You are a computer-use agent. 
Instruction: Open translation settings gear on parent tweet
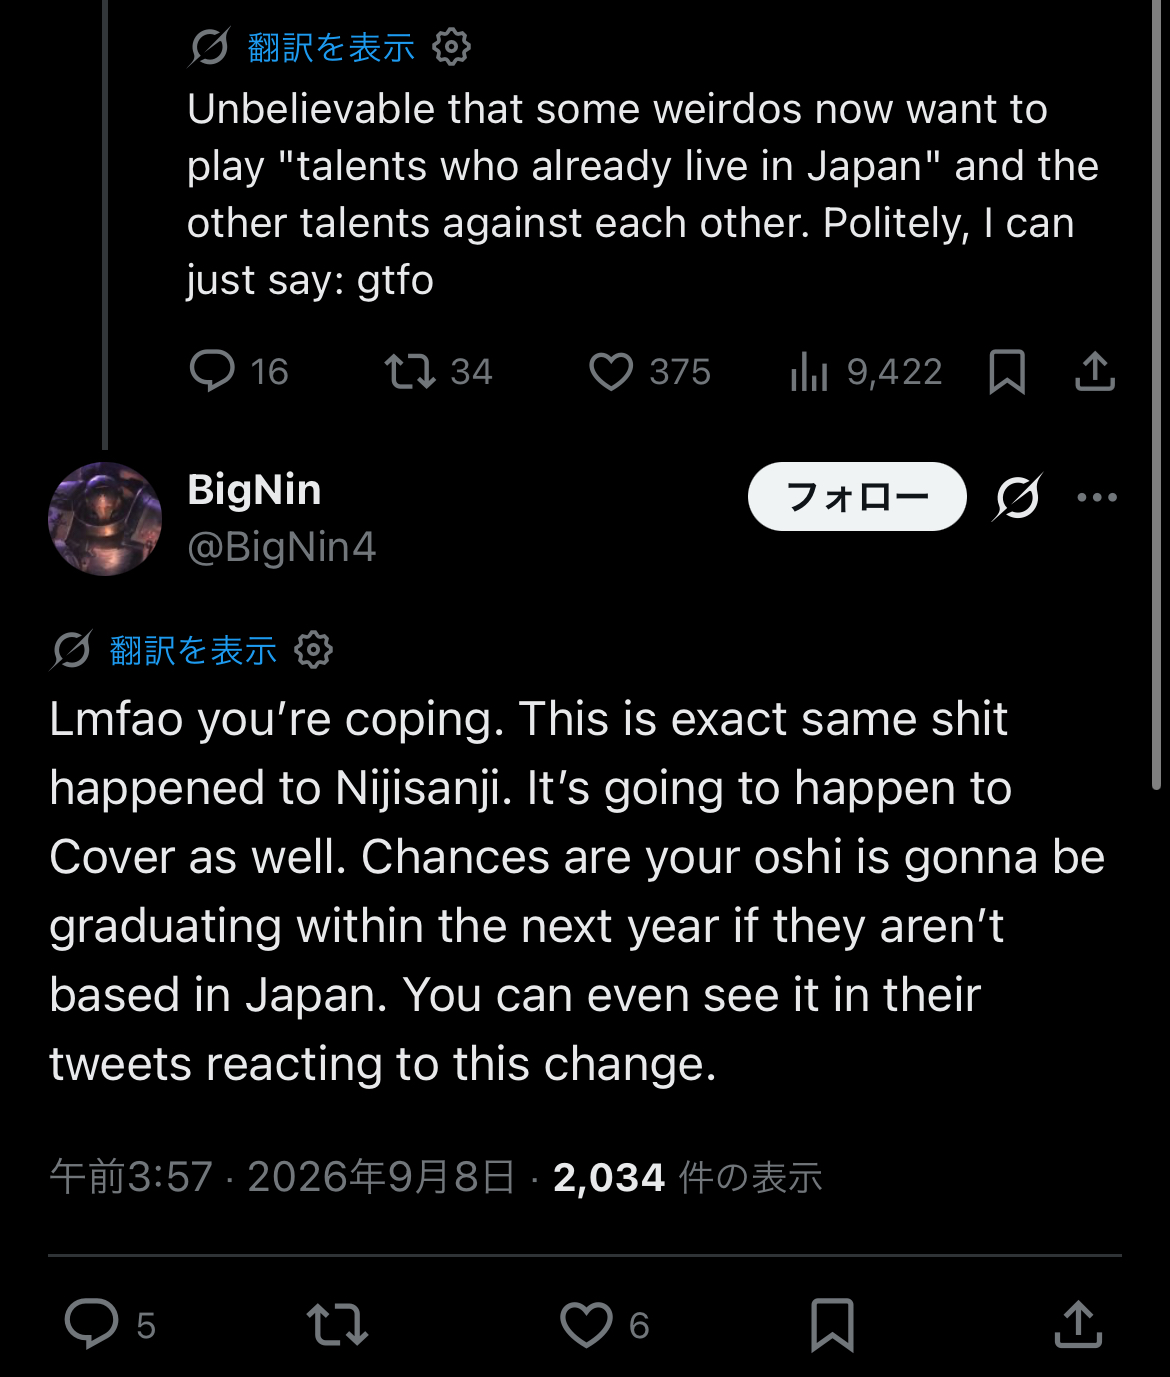click(x=452, y=47)
